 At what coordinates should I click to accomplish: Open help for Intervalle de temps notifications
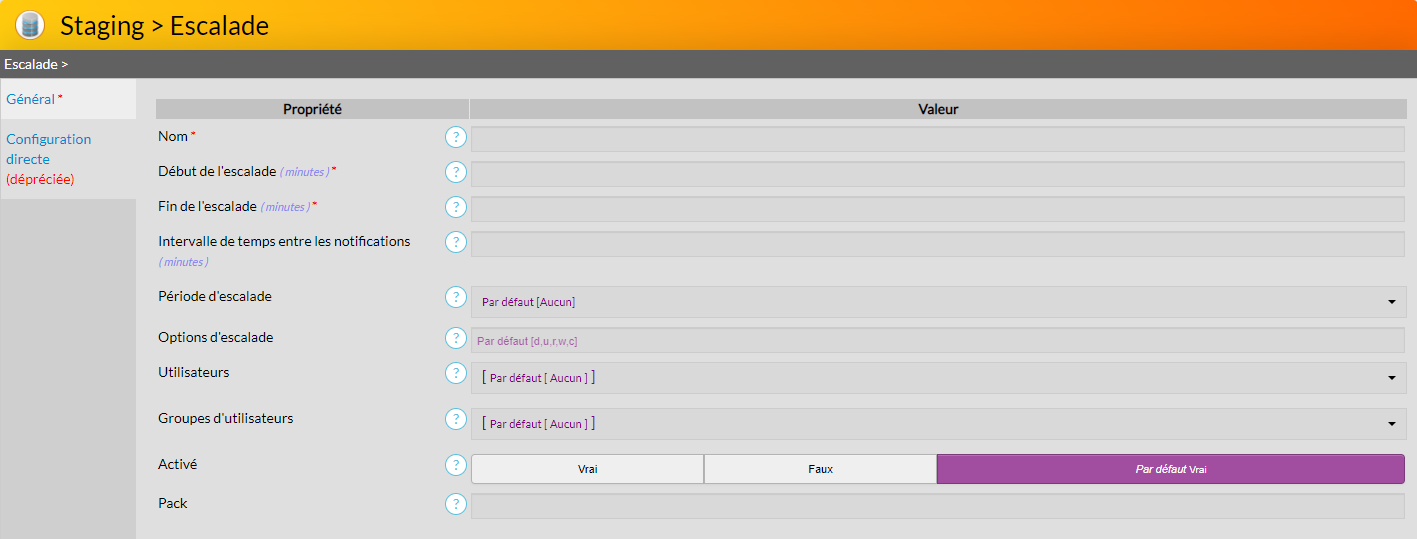click(456, 242)
